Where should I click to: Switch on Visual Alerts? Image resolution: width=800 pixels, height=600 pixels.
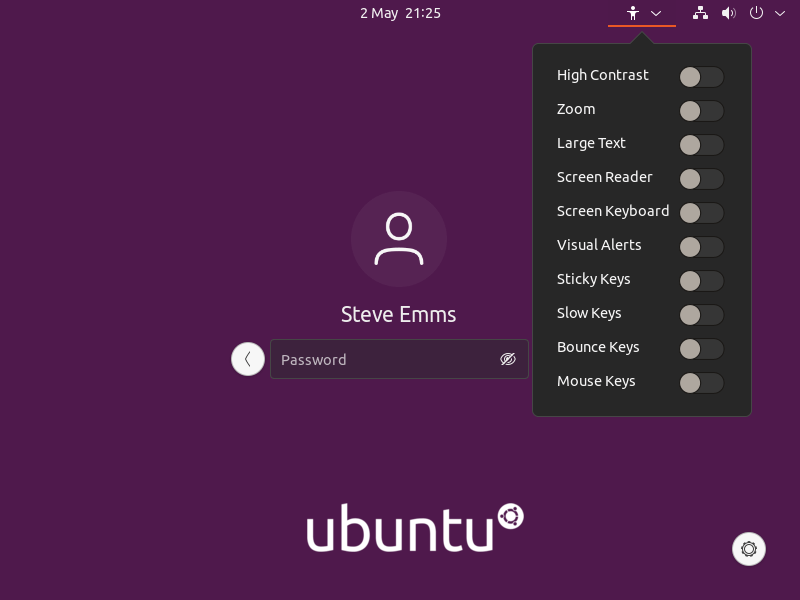[702, 247]
